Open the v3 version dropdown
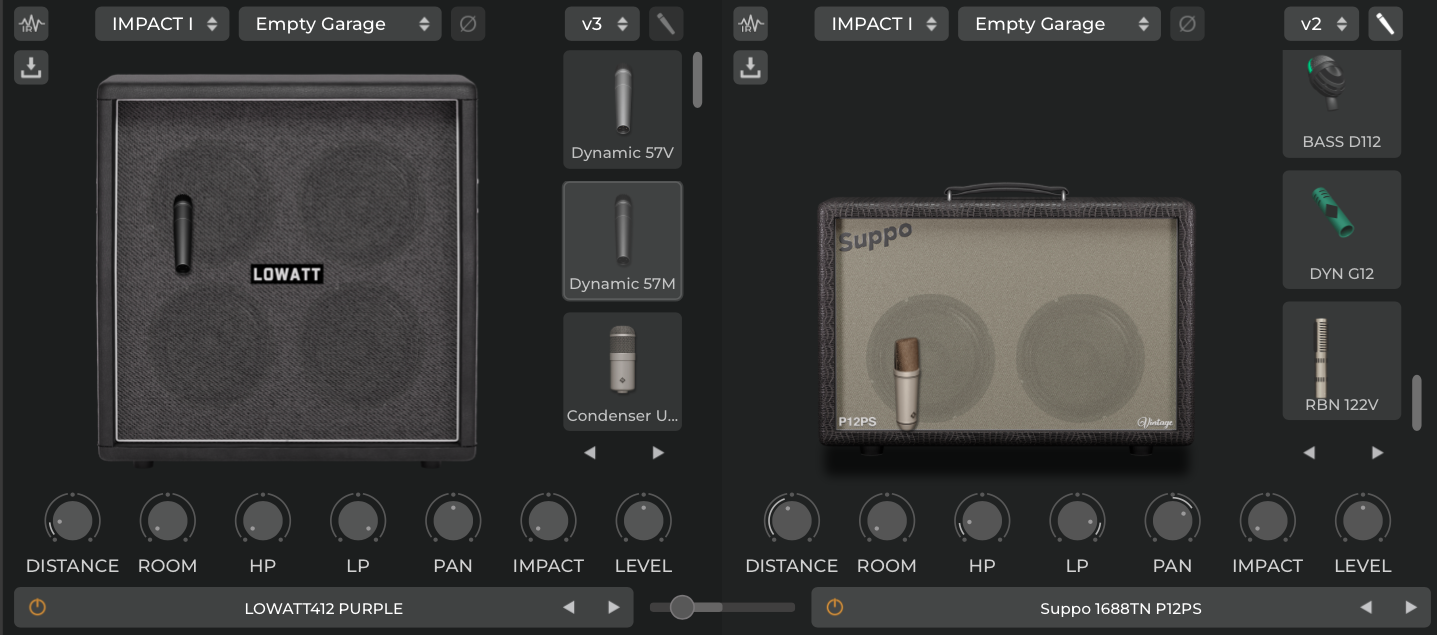Screen dimensions: 1437x635 point(602,24)
